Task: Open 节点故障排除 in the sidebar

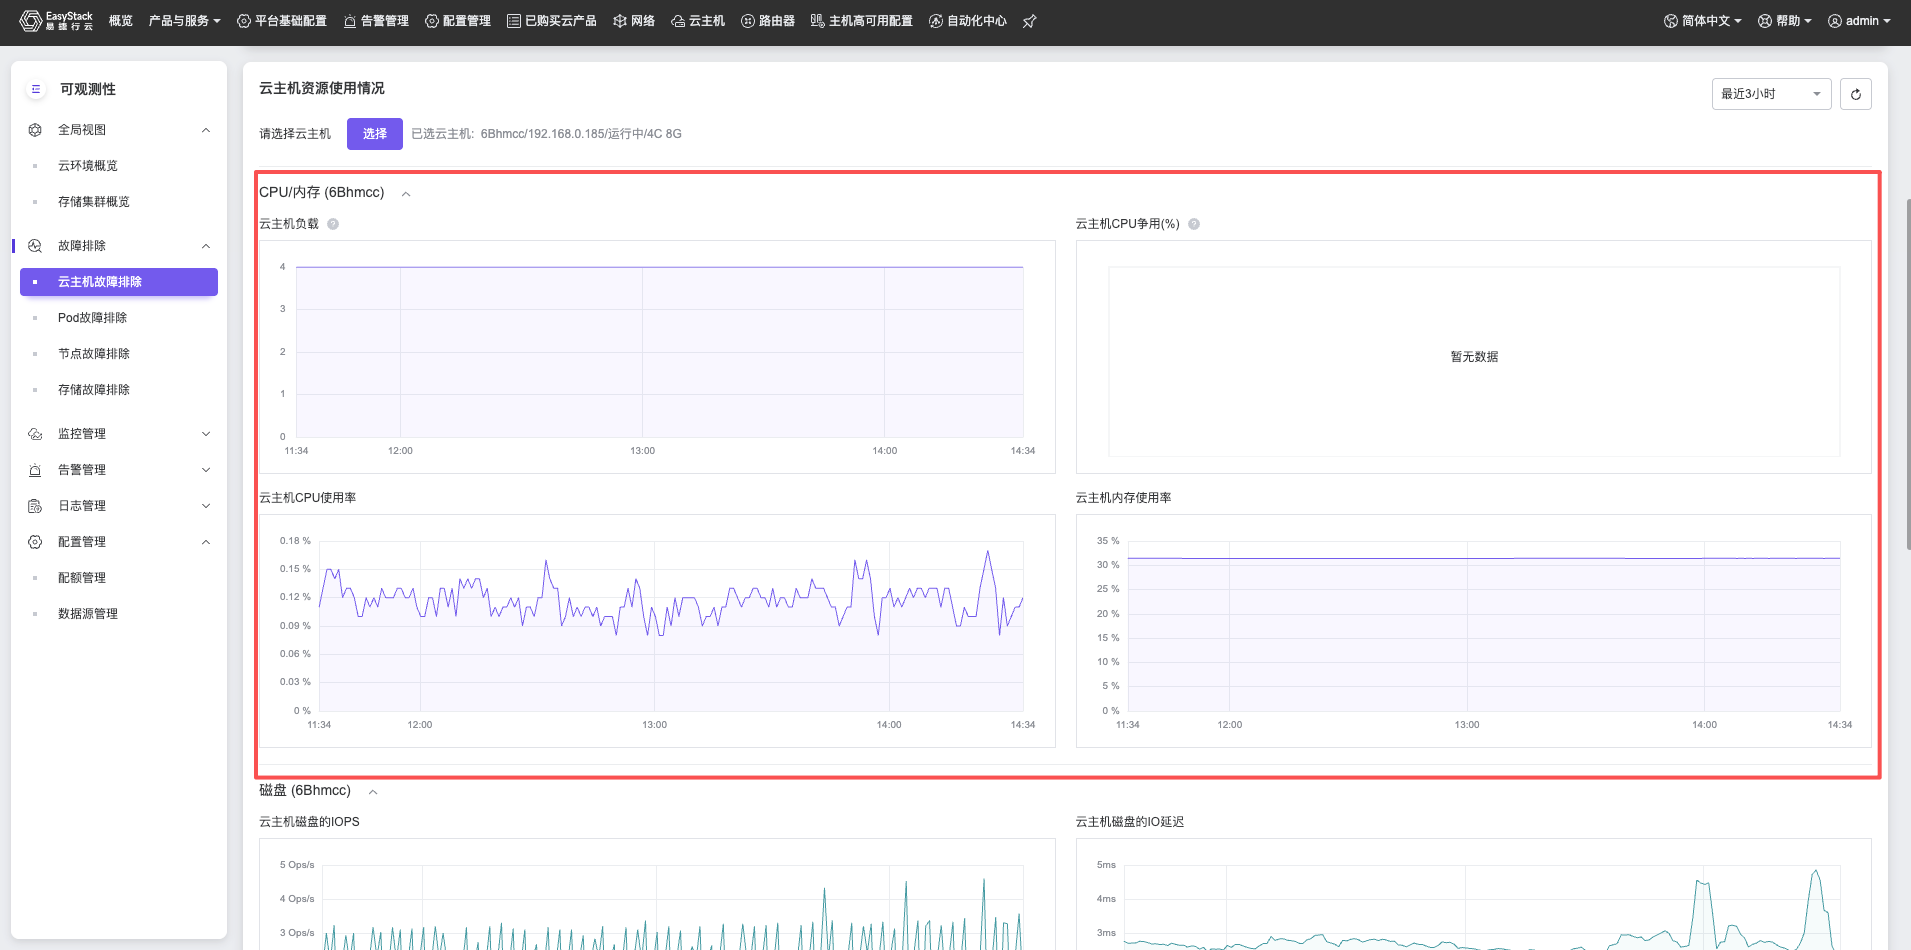Action: 94,354
